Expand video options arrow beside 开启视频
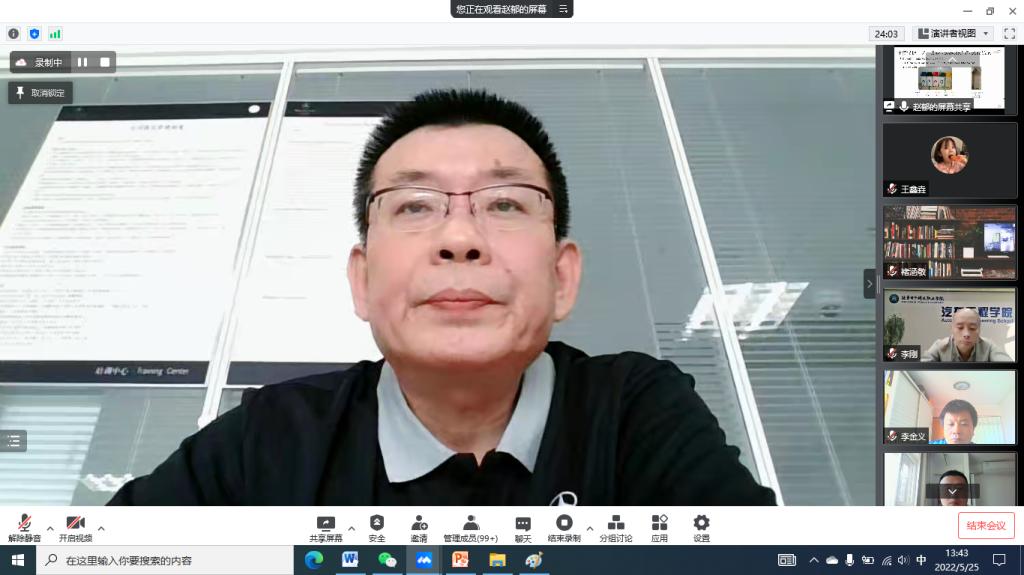 pos(101,528)
